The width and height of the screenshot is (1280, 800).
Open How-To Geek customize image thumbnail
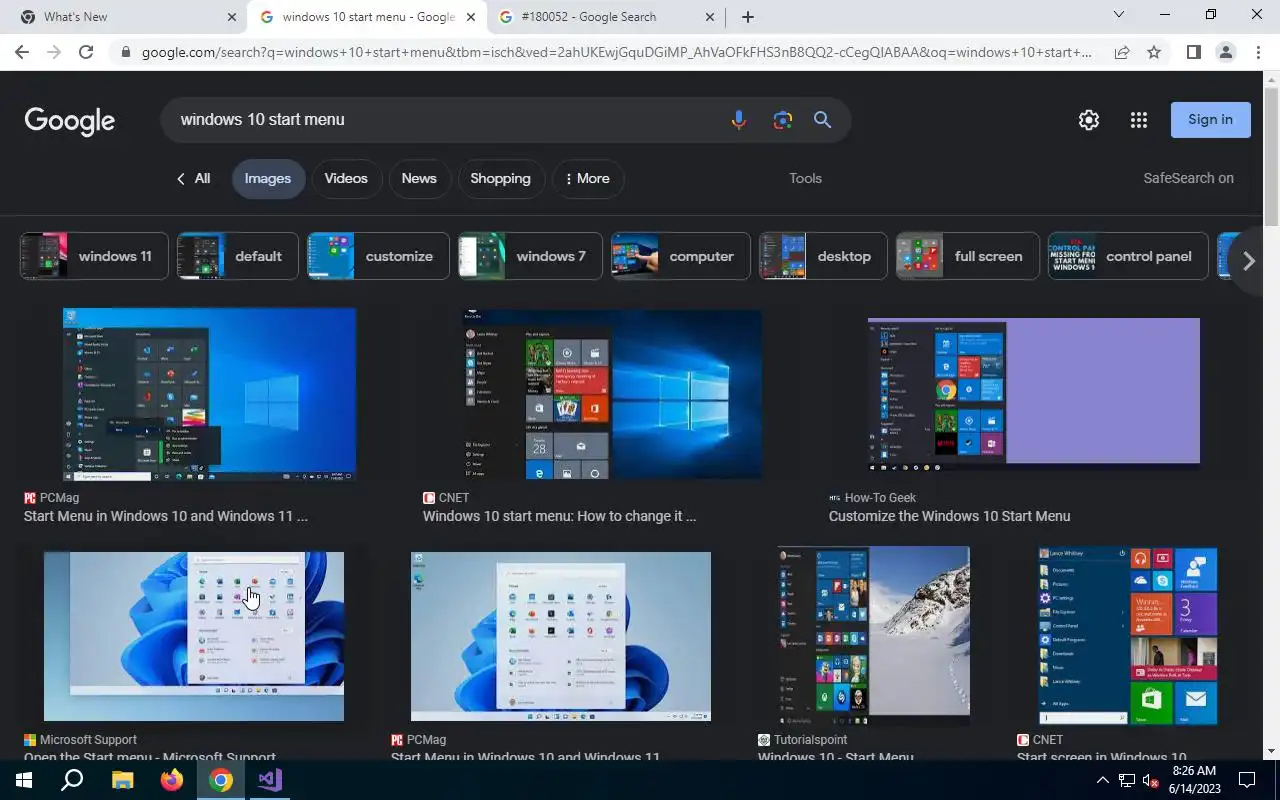tap(1033, 394)
